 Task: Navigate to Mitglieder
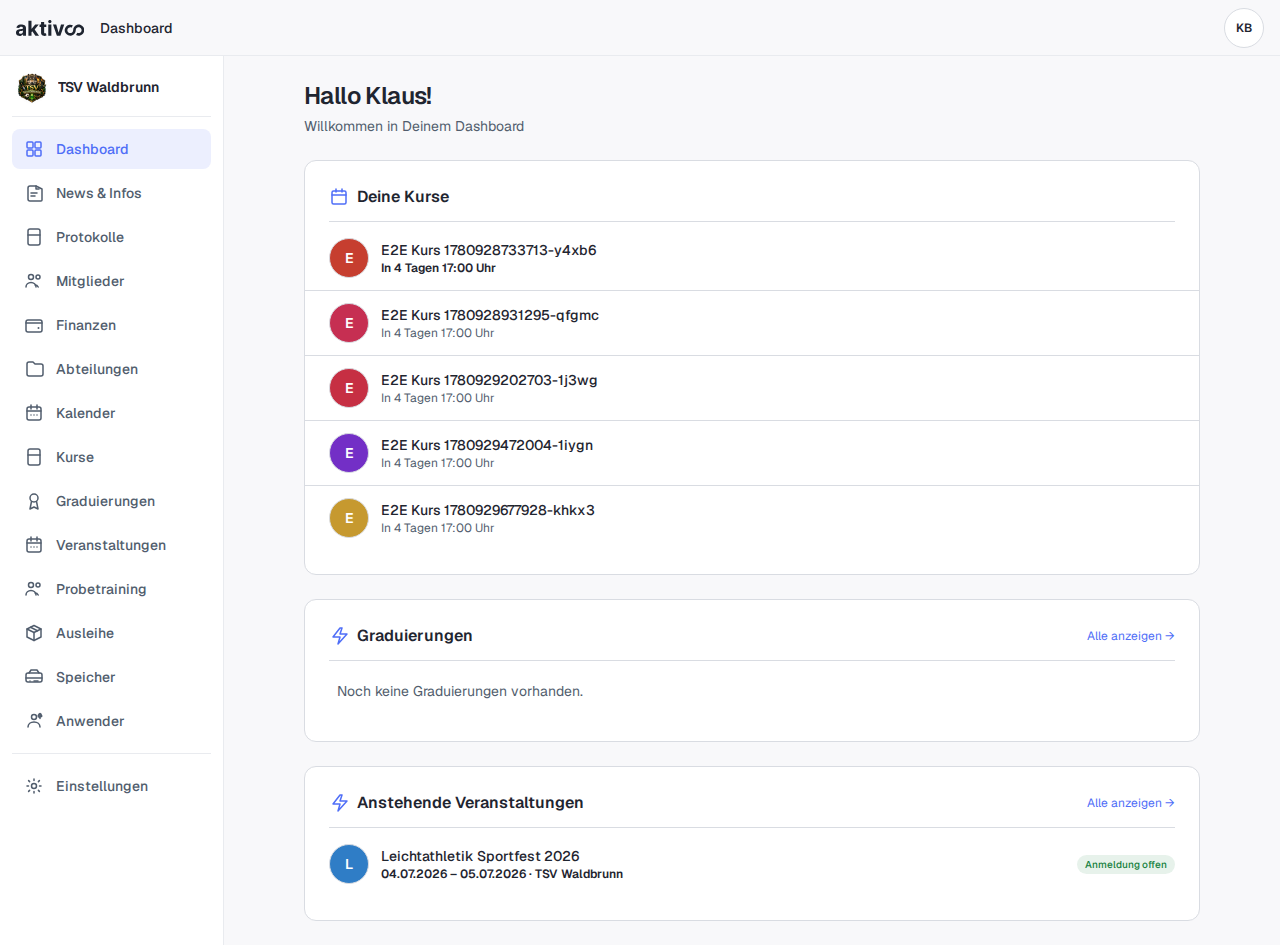pyautogui.click(x=111, y=281)
